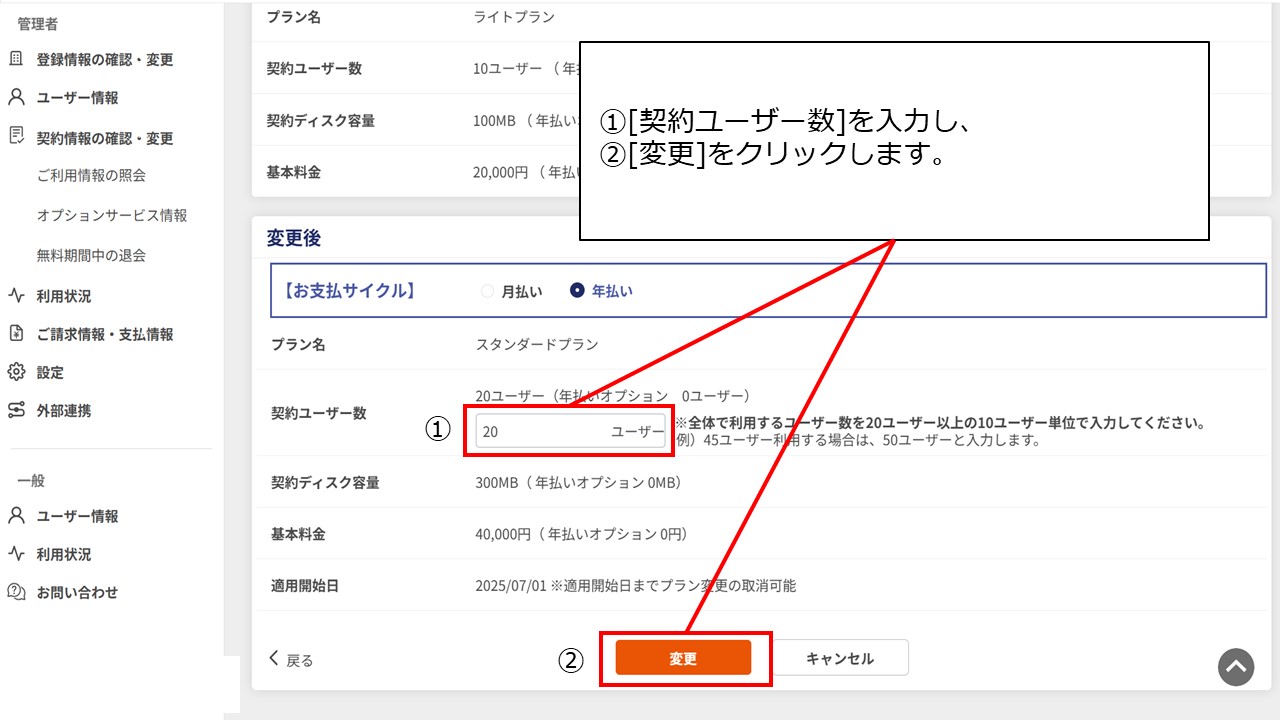Click the スタンダードプラン plan name text
The height and width of the screenshot is (720, 1280).
(537, 345)
